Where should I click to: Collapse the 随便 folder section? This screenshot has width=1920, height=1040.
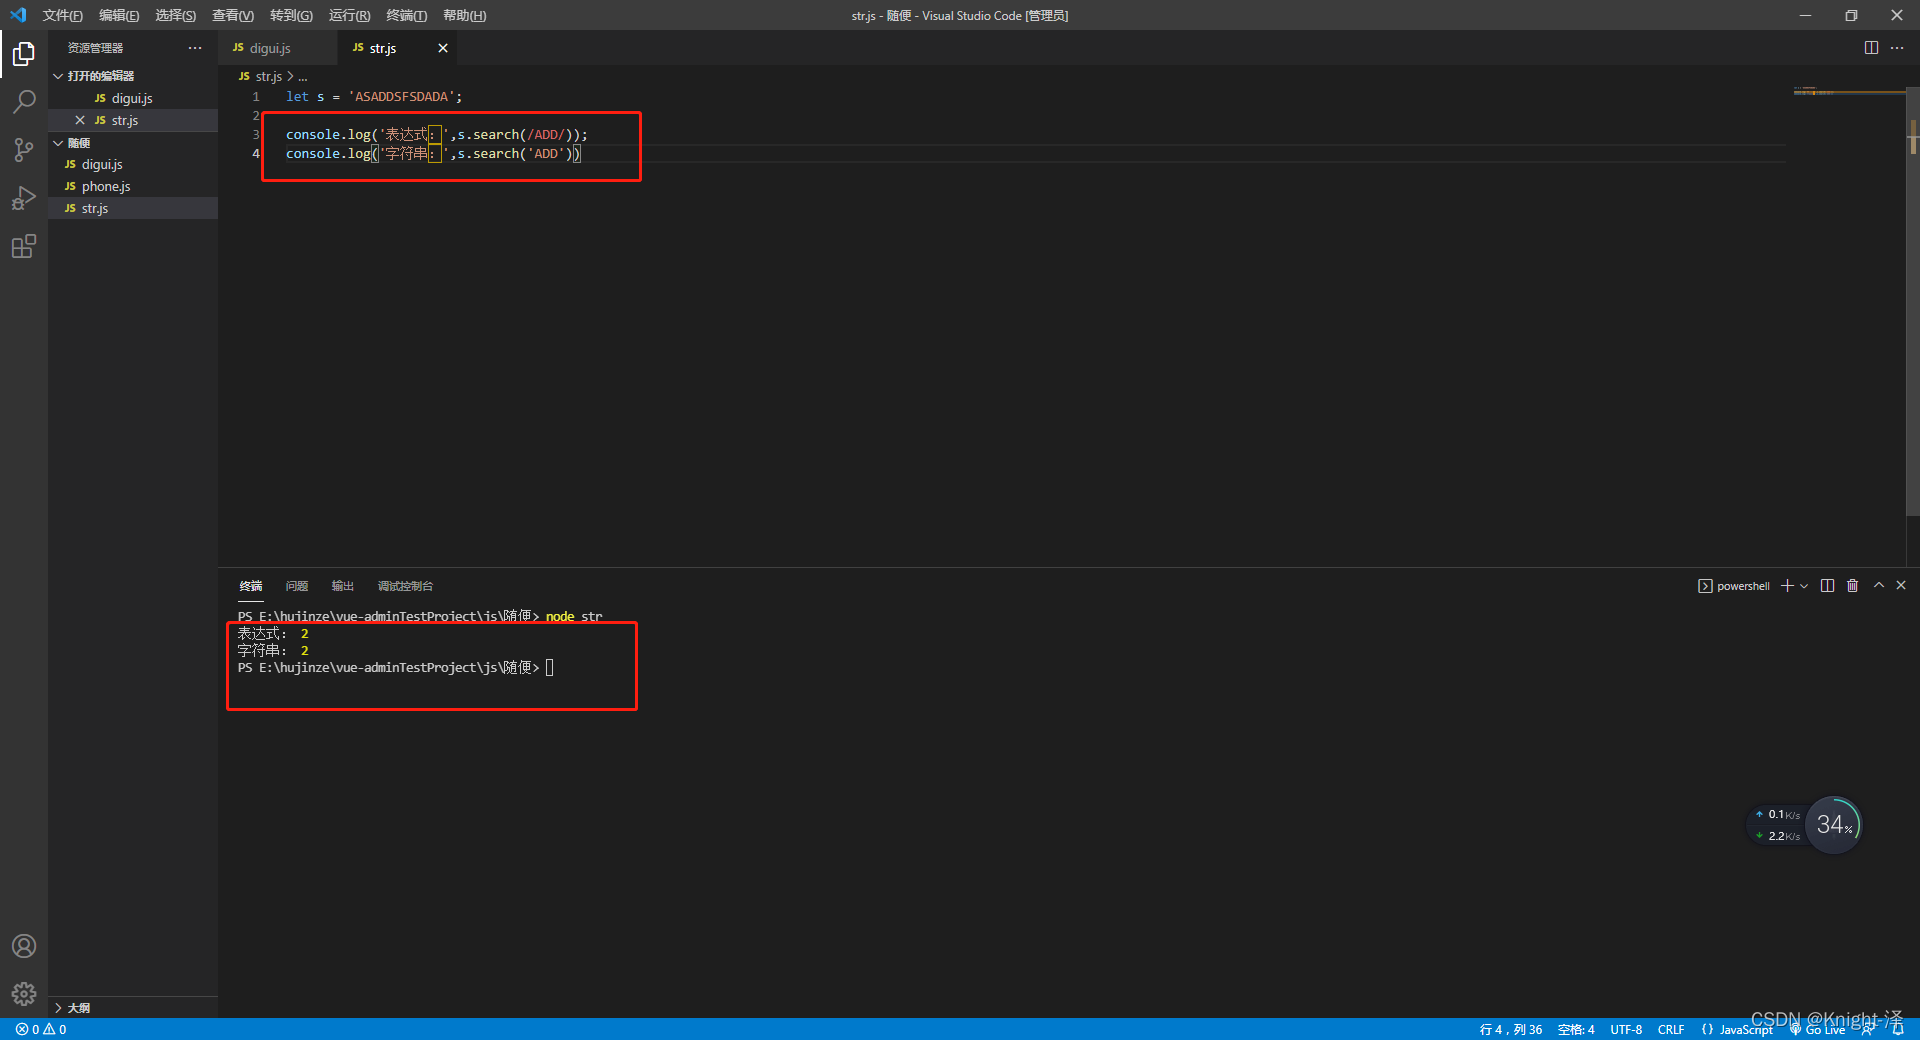[58, 143]
